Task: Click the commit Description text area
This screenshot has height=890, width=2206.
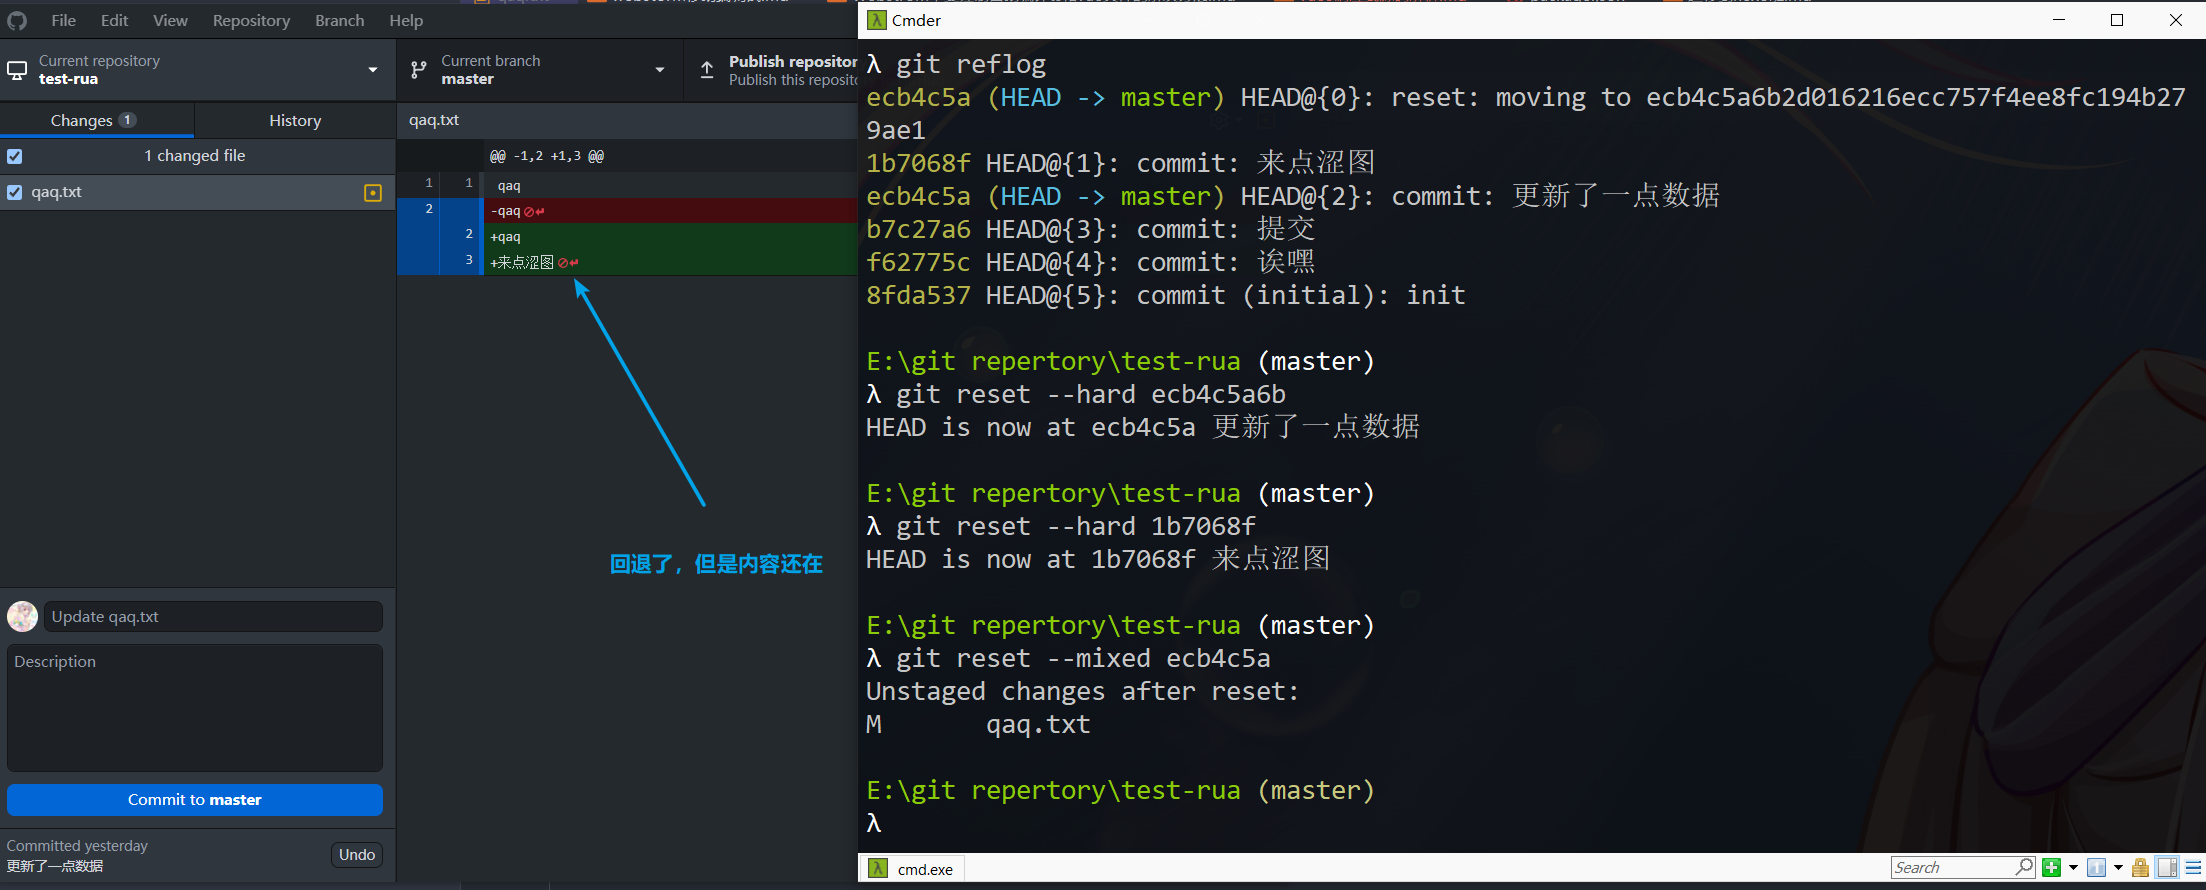Action: click(195, 707)
